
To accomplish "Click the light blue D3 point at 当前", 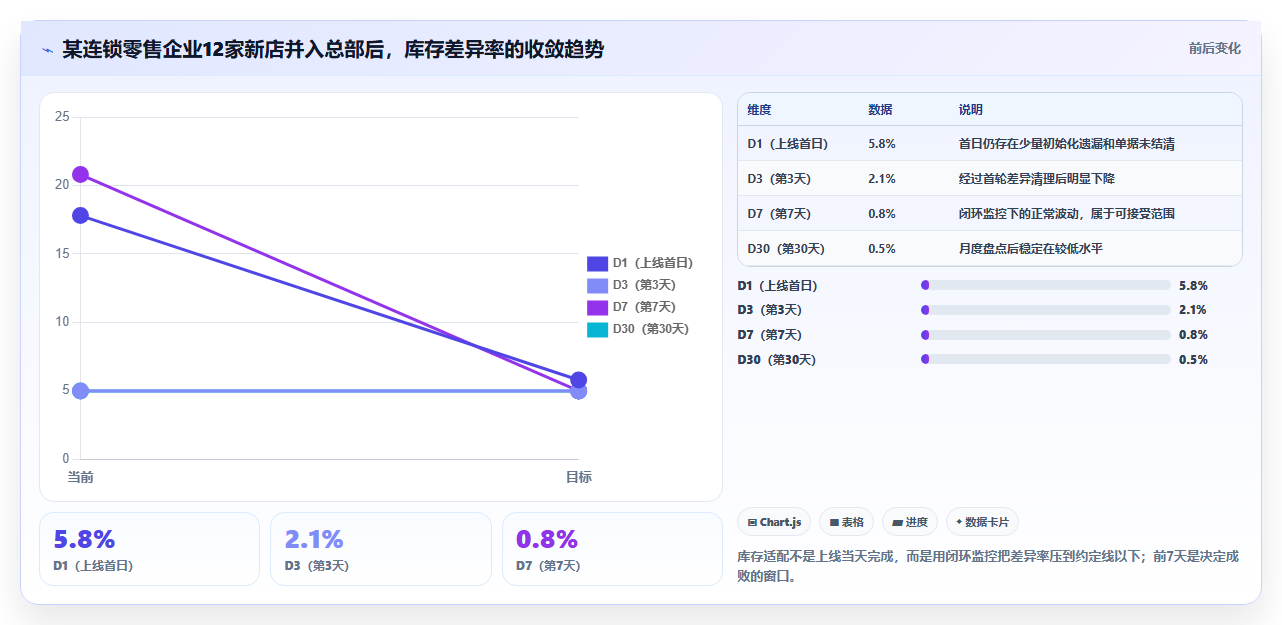I will click(80, 390).
